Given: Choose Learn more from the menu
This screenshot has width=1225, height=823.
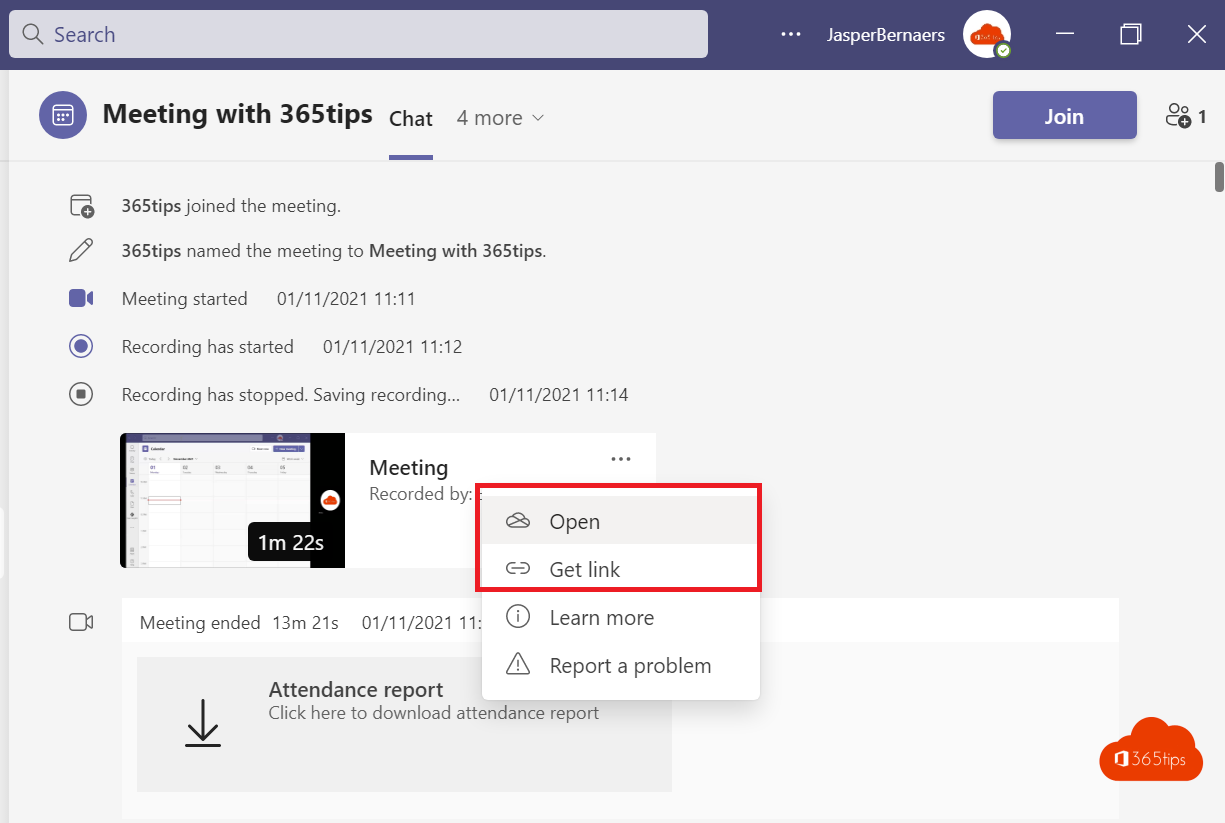Looking at the screenshot, I should click(601, 618).
